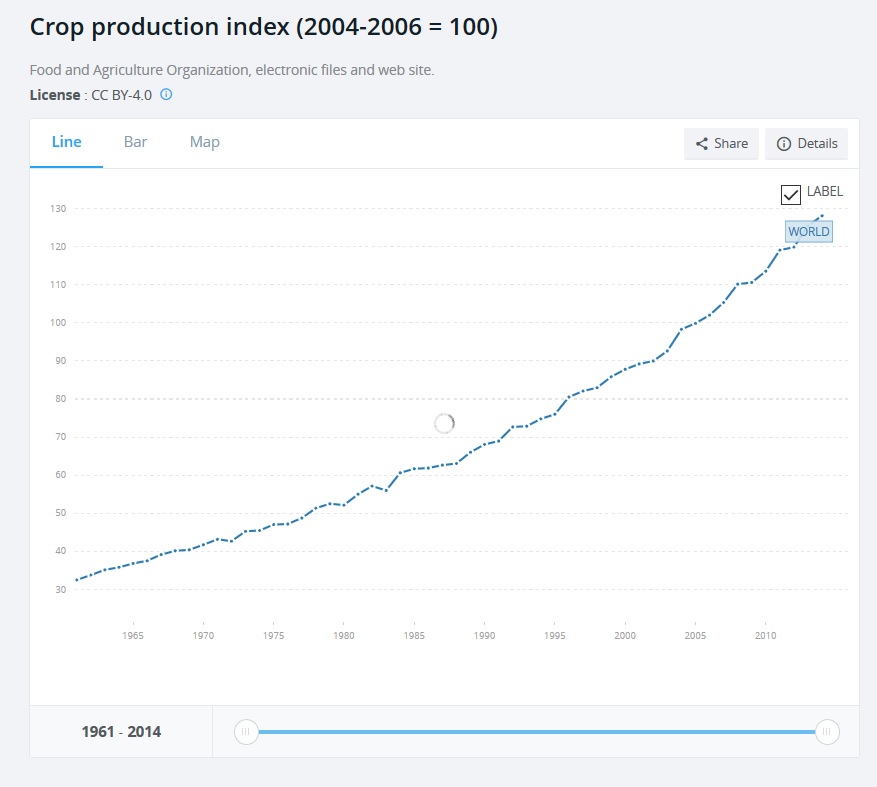Click the license info icon
Screen dimensions: 877x787
166,95
